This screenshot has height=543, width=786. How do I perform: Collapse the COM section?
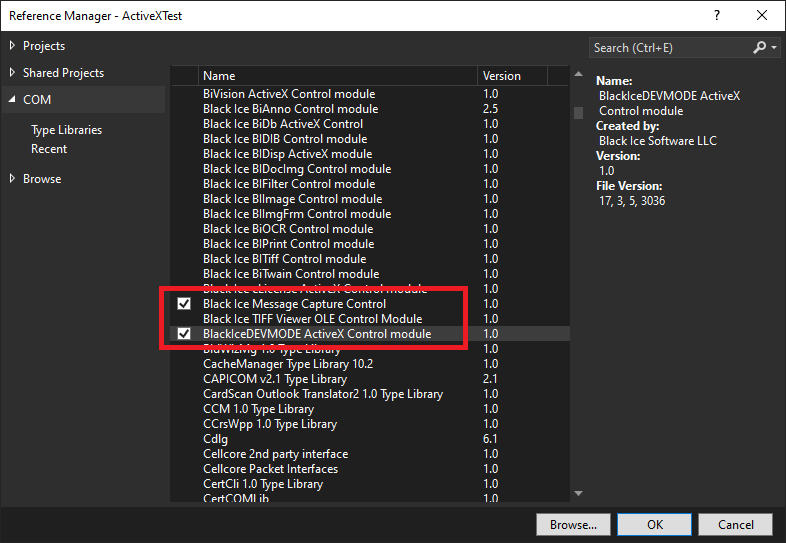click(12, 100)
